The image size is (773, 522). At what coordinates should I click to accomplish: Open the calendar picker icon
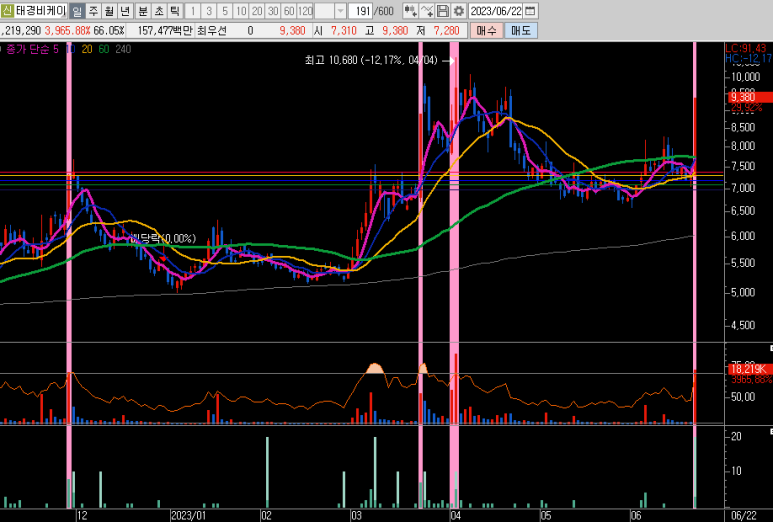click(530, 10)
